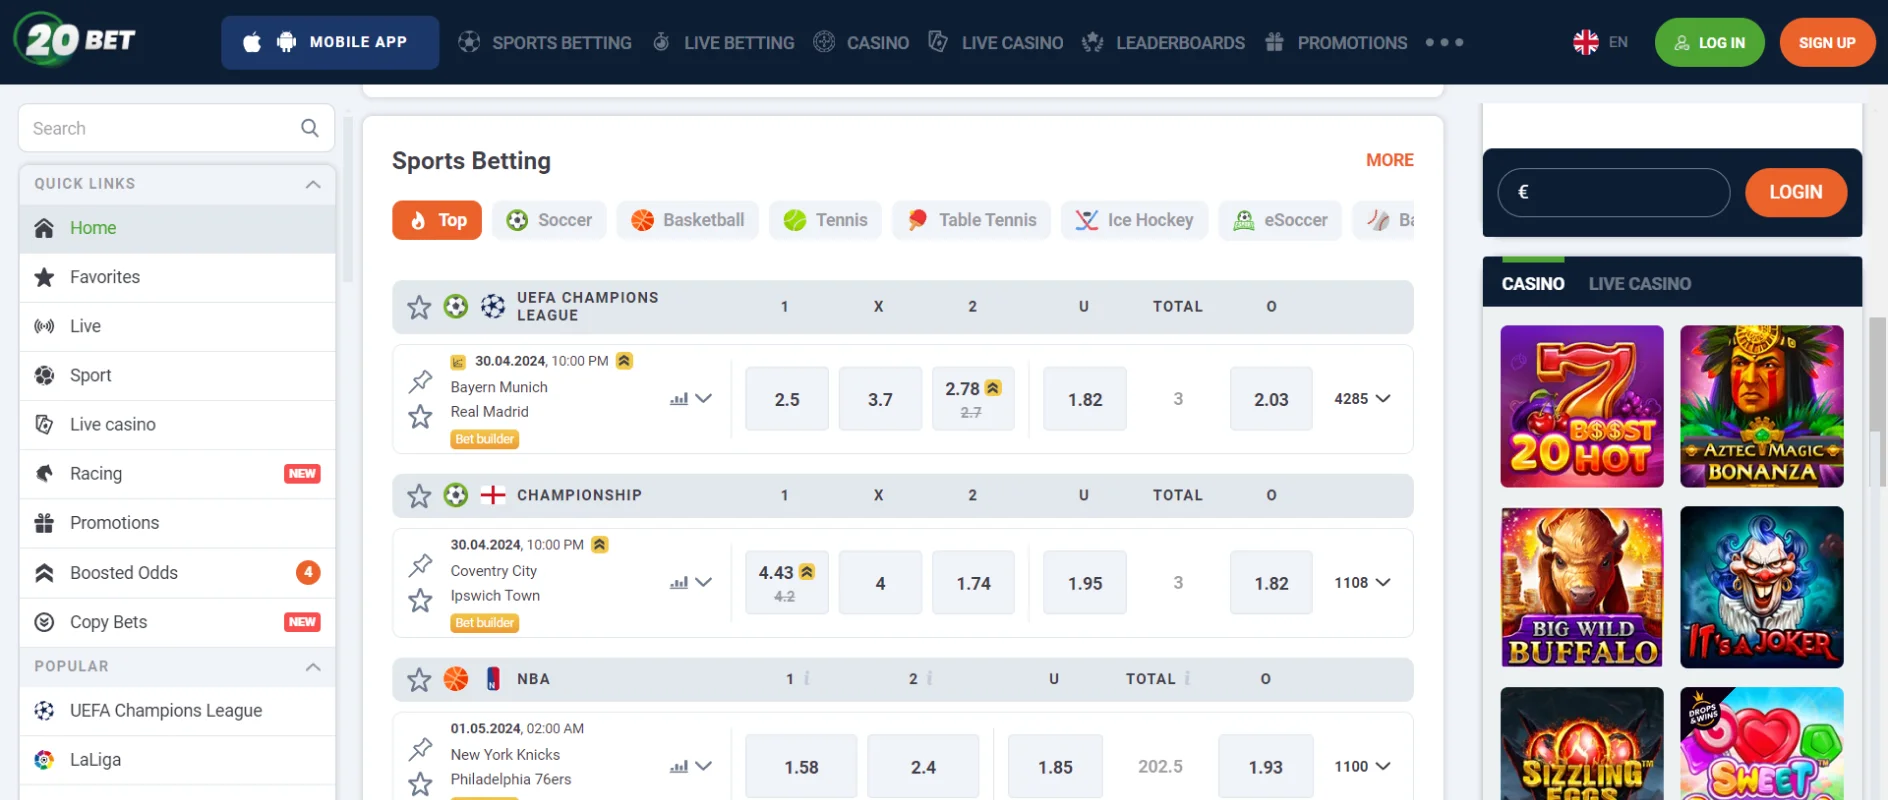The height and width of the screenshot is (800, 1888).
Task: Click the 2.5 odds for Bayern Munich win
Action: point(787,399)
